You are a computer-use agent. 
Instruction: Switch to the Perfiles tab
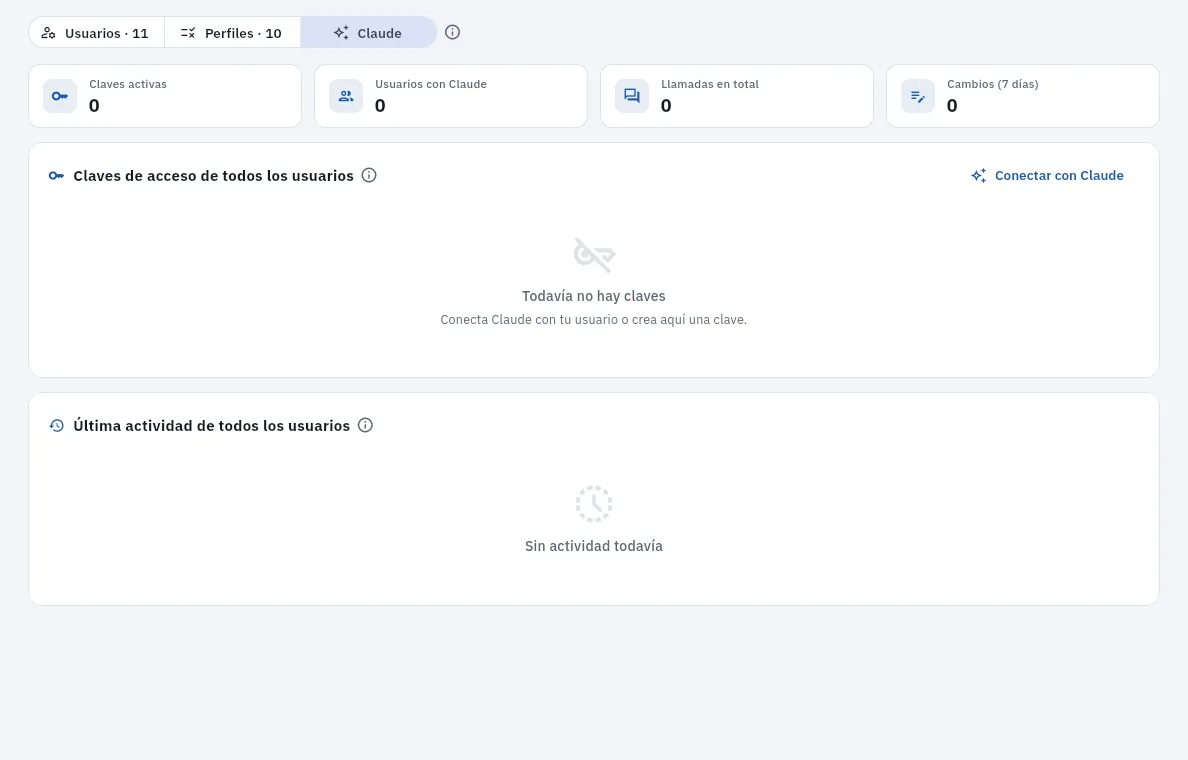point(232,33)
